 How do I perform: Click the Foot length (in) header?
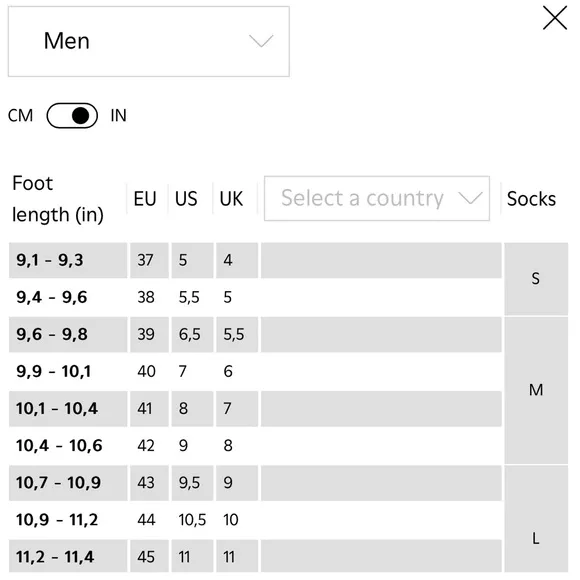[58, 199]
